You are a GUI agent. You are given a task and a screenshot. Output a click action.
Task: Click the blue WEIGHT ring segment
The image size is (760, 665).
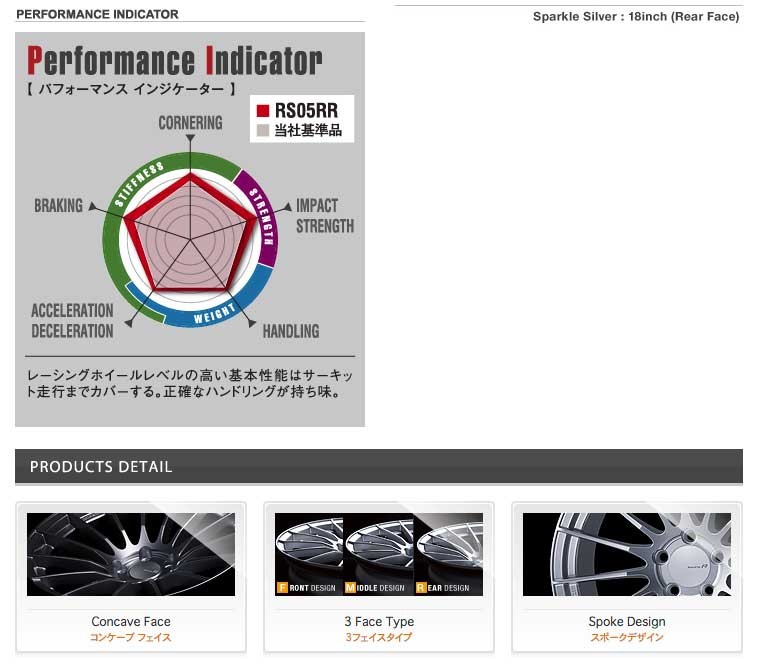click(x=213, y=313)
